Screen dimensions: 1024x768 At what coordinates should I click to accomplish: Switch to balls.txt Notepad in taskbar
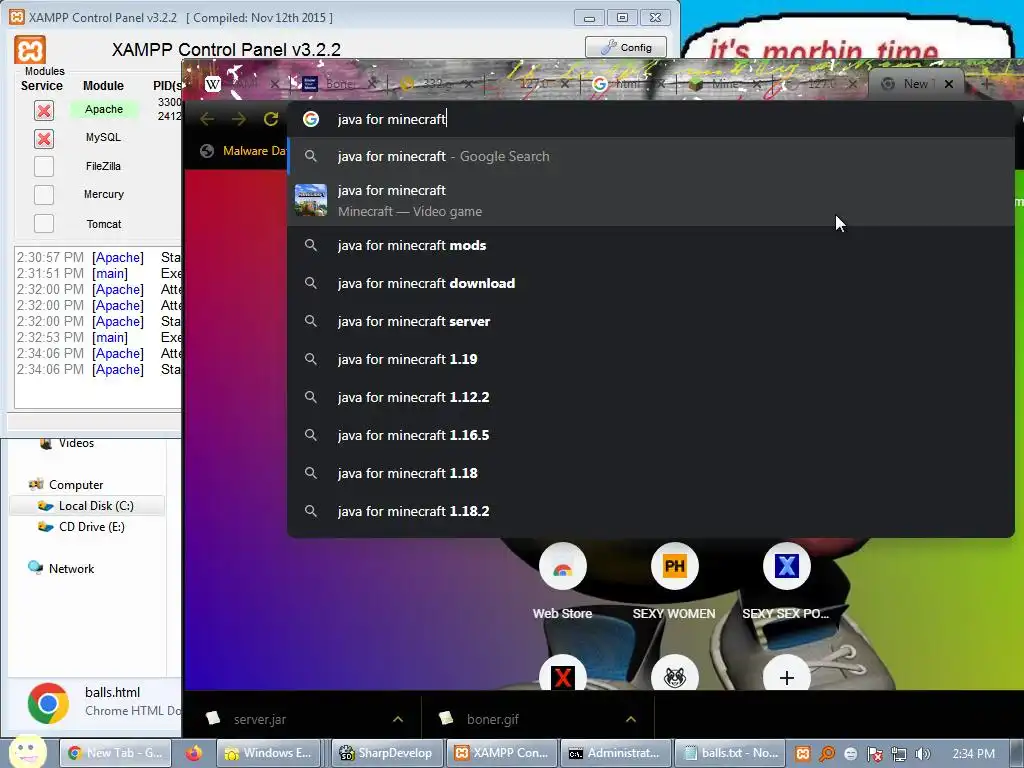click(x=730, y=753)
